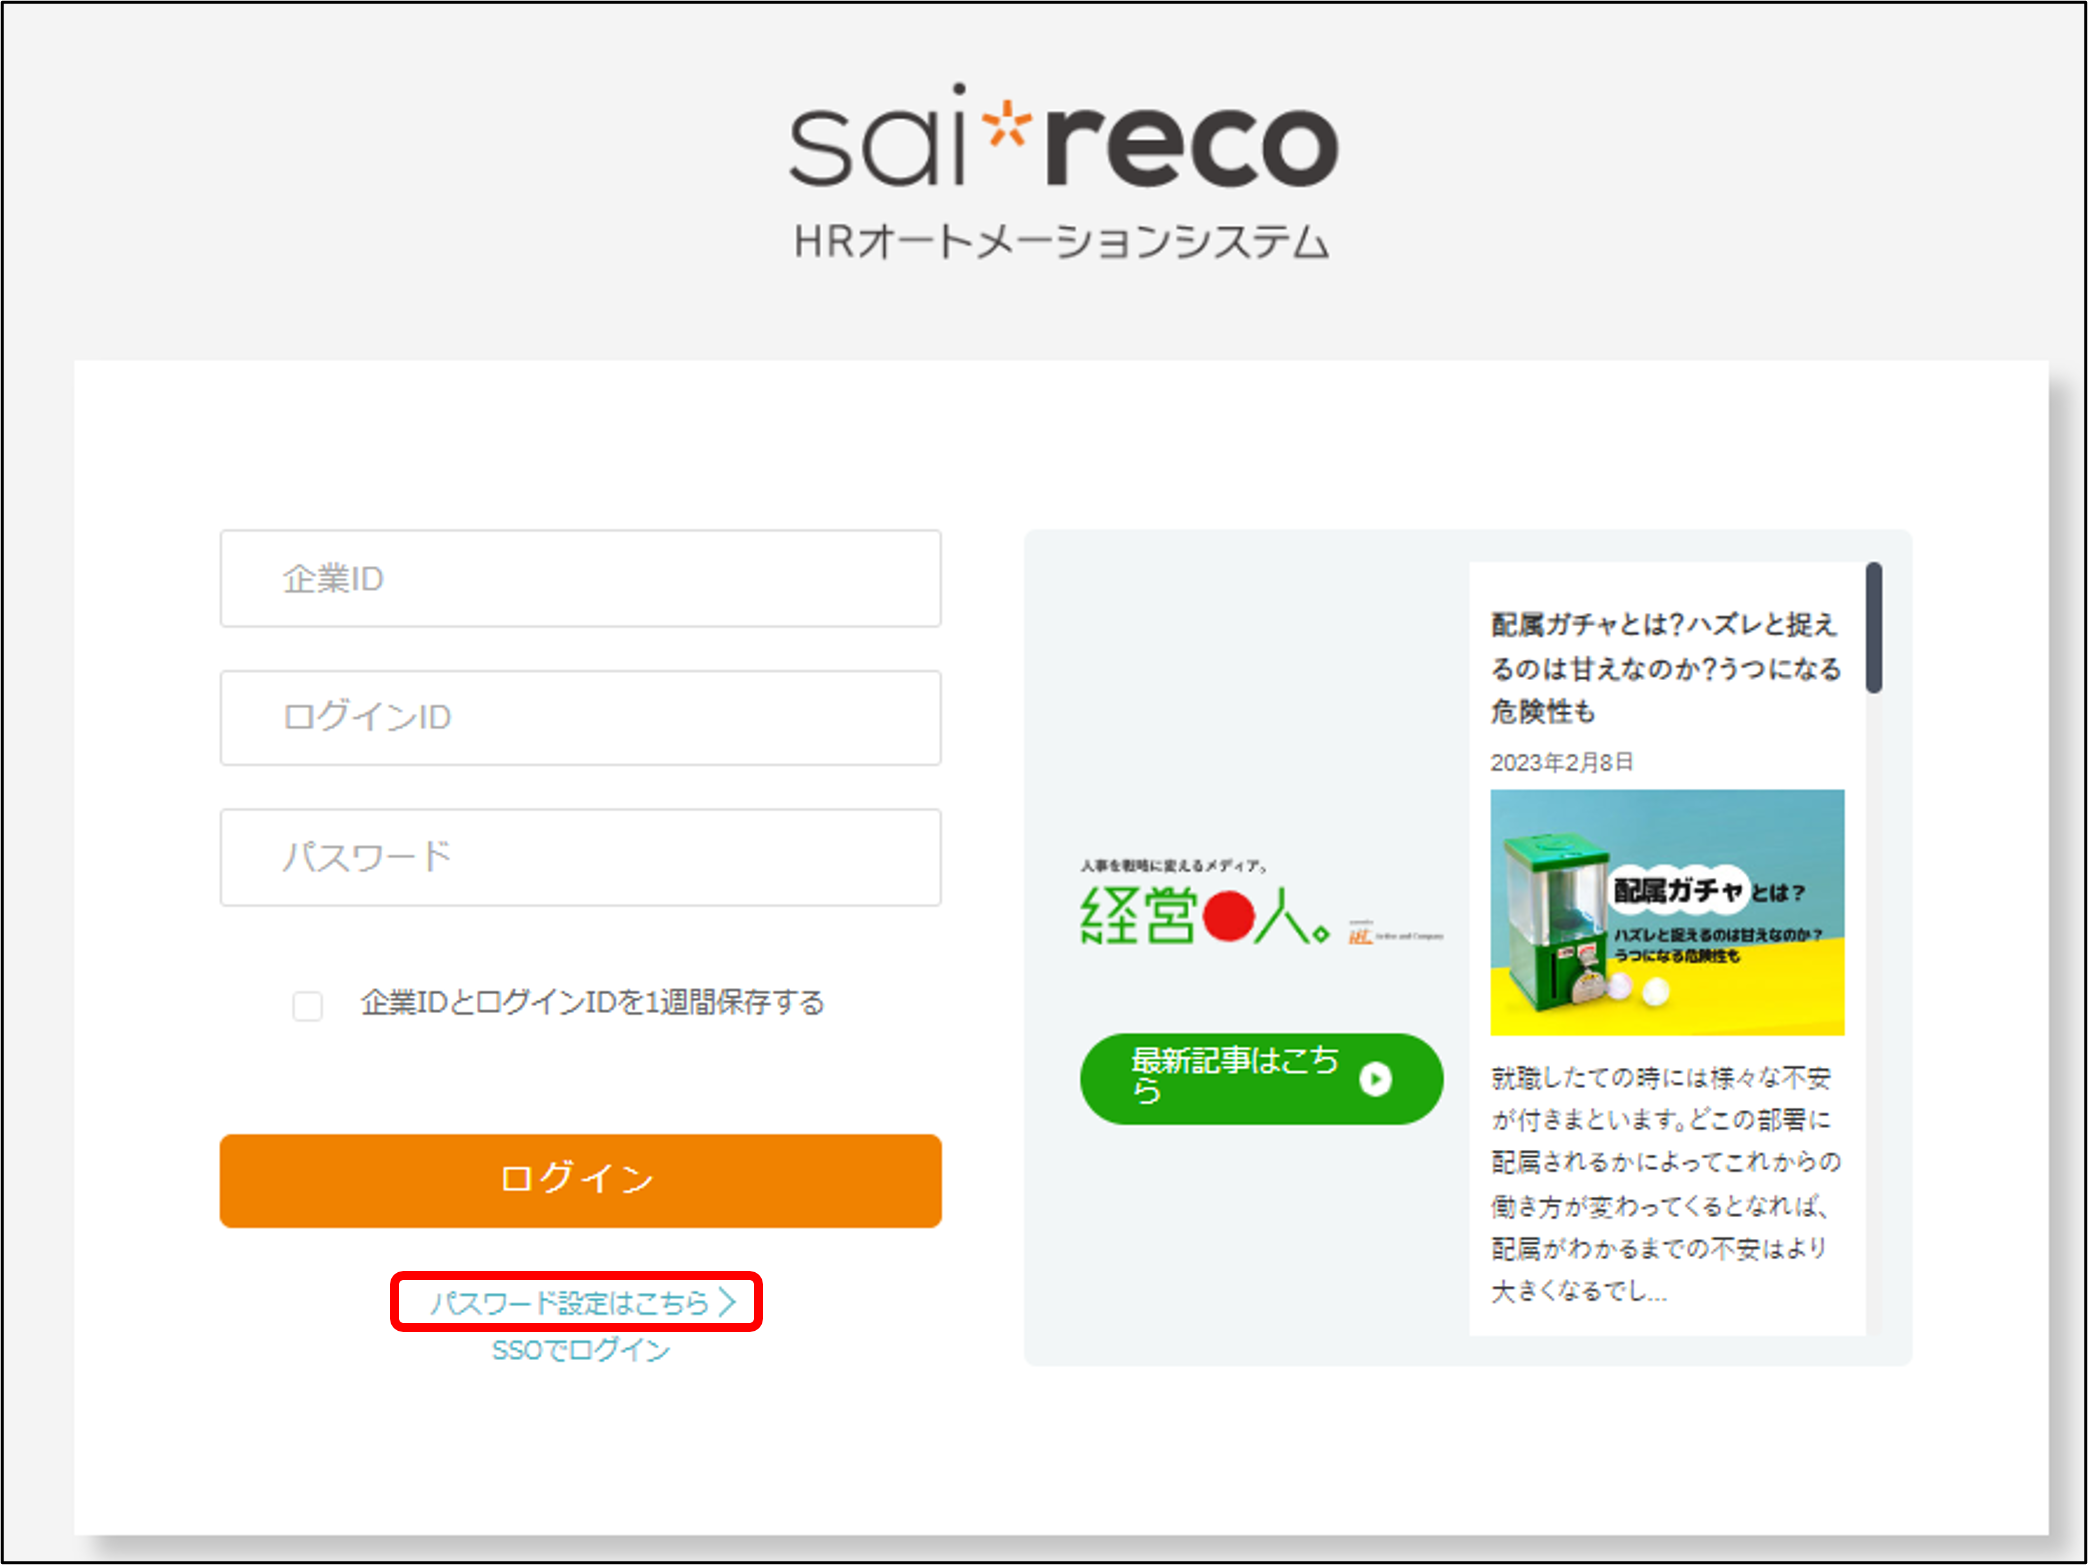The width and height of the screenshot is (2088, 1565).
Task: Select the パスワード input field
Action: (580, 858)
